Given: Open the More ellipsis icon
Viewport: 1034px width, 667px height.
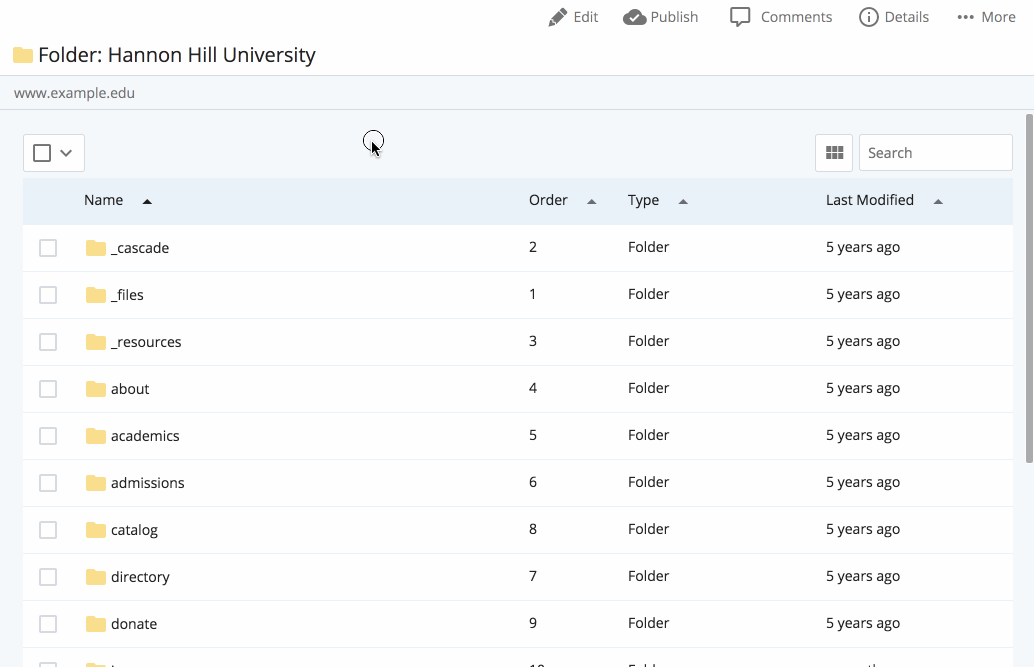Looking at the screenshot, I should point(965,17).
